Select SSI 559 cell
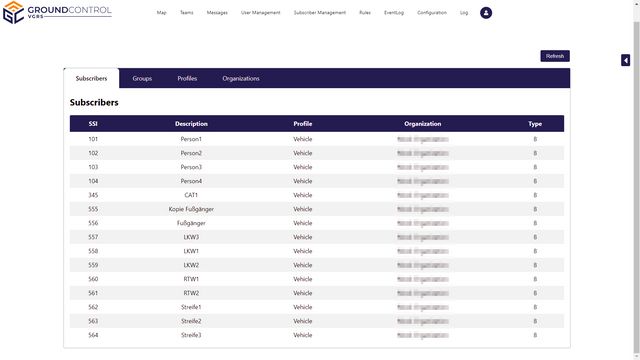The width and height of the screenshot is (640, 360). (x=93, y=265)
